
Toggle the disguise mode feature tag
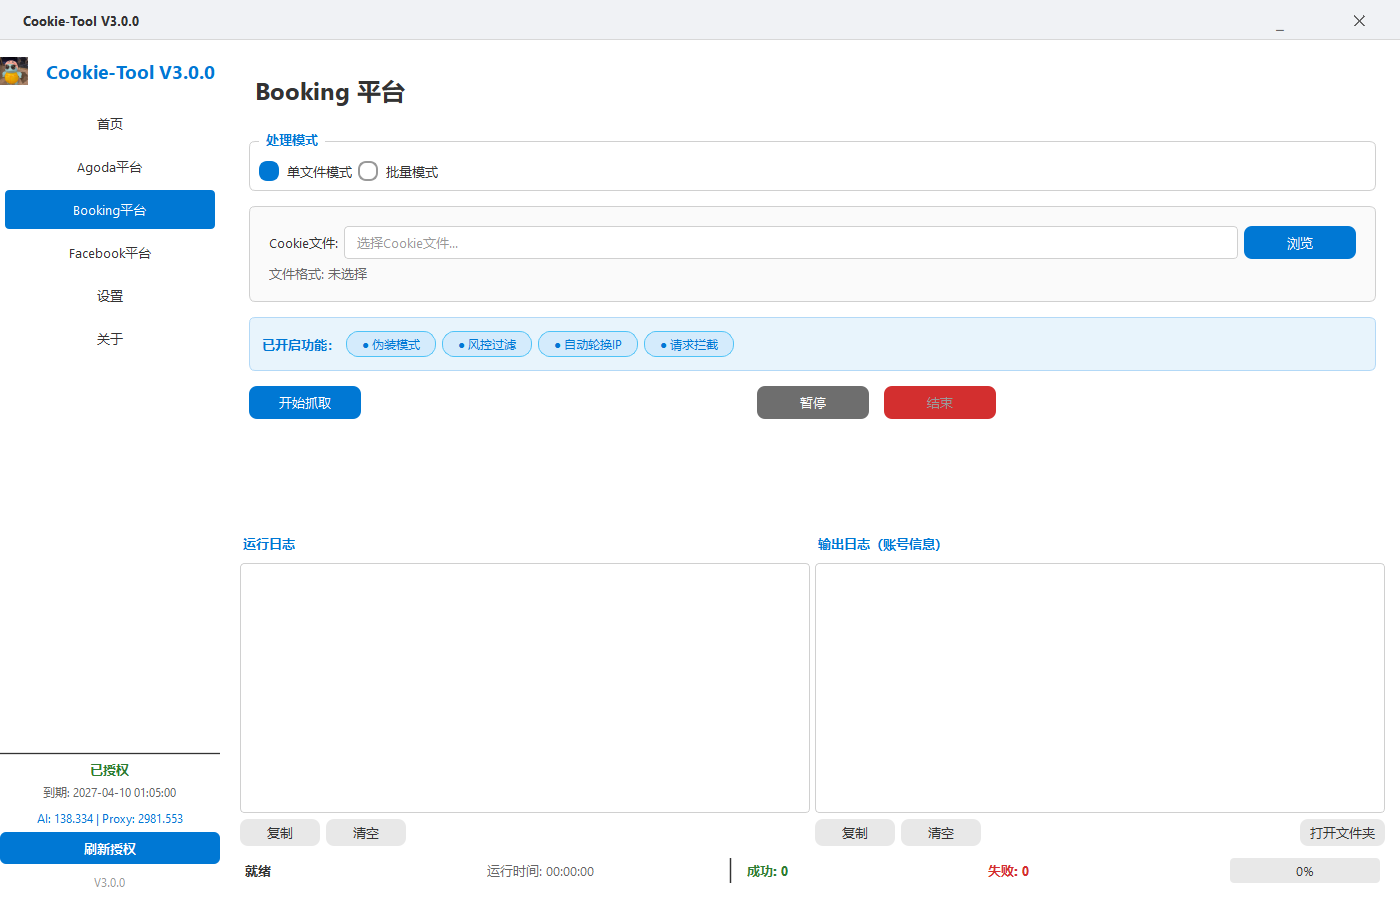(x=391, y=345)
